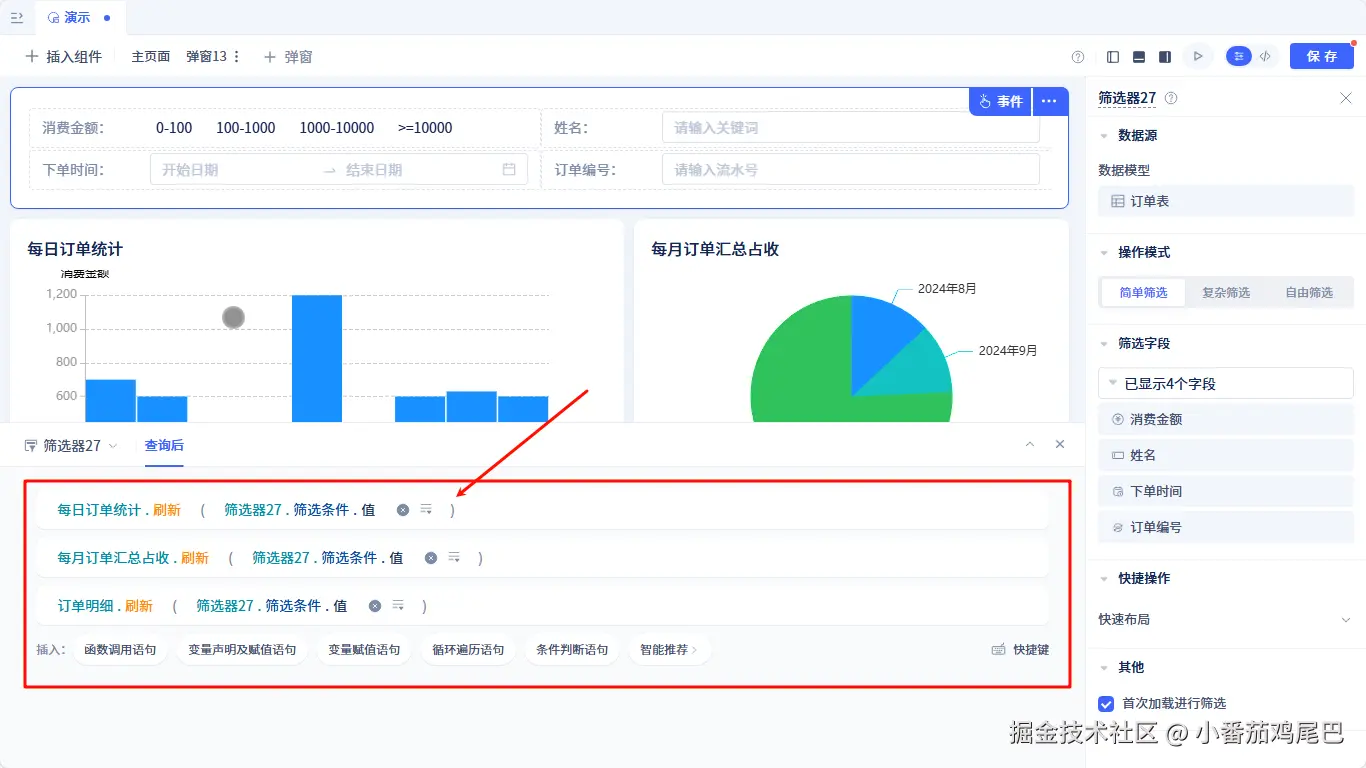Select the 100-1000 amount range
This screenshot has height=768, width=1366.
(x=246, y=128)
